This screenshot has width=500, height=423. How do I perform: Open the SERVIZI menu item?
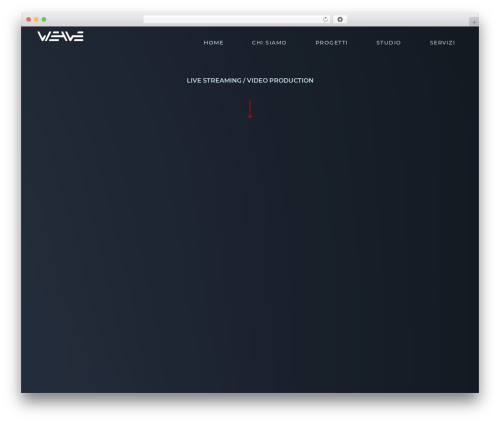pyautogui.click(x=442, y=43)
